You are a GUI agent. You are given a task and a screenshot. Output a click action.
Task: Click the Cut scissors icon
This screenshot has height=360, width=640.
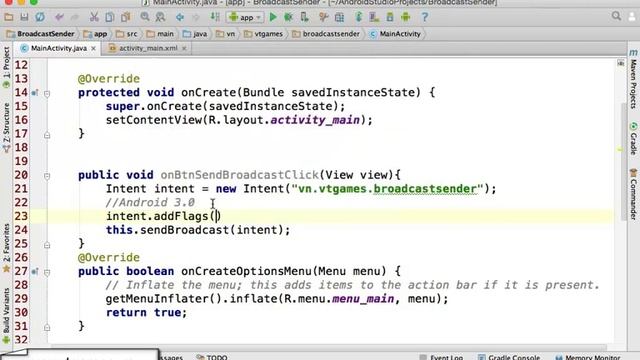94,17
